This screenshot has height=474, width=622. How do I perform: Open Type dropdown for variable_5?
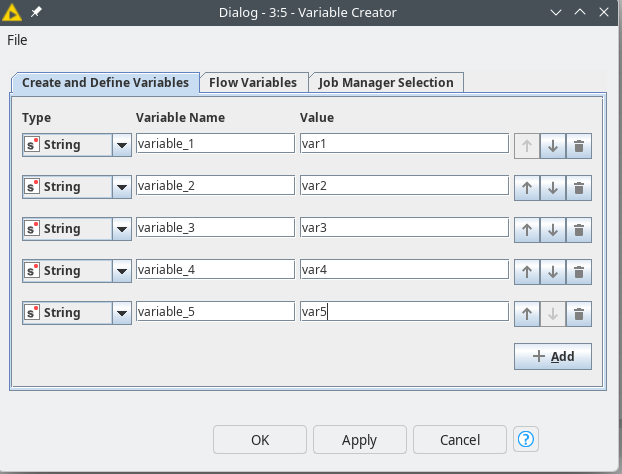pyautogui.click(x=121, y=313)
